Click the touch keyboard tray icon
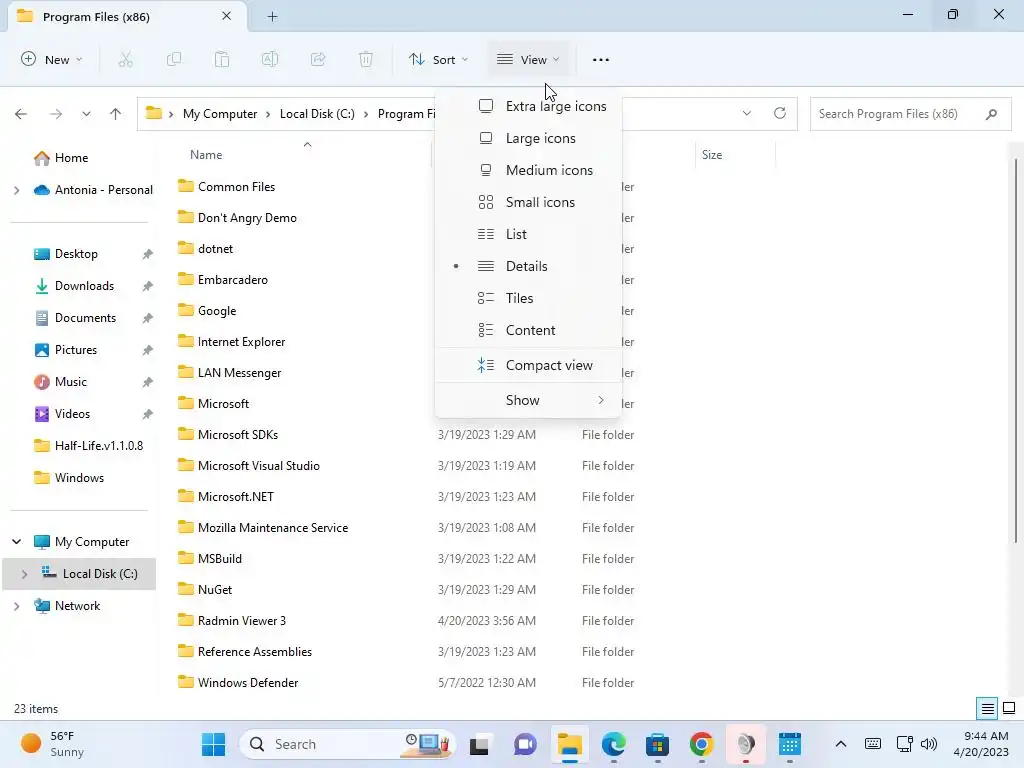 [872, 744]
